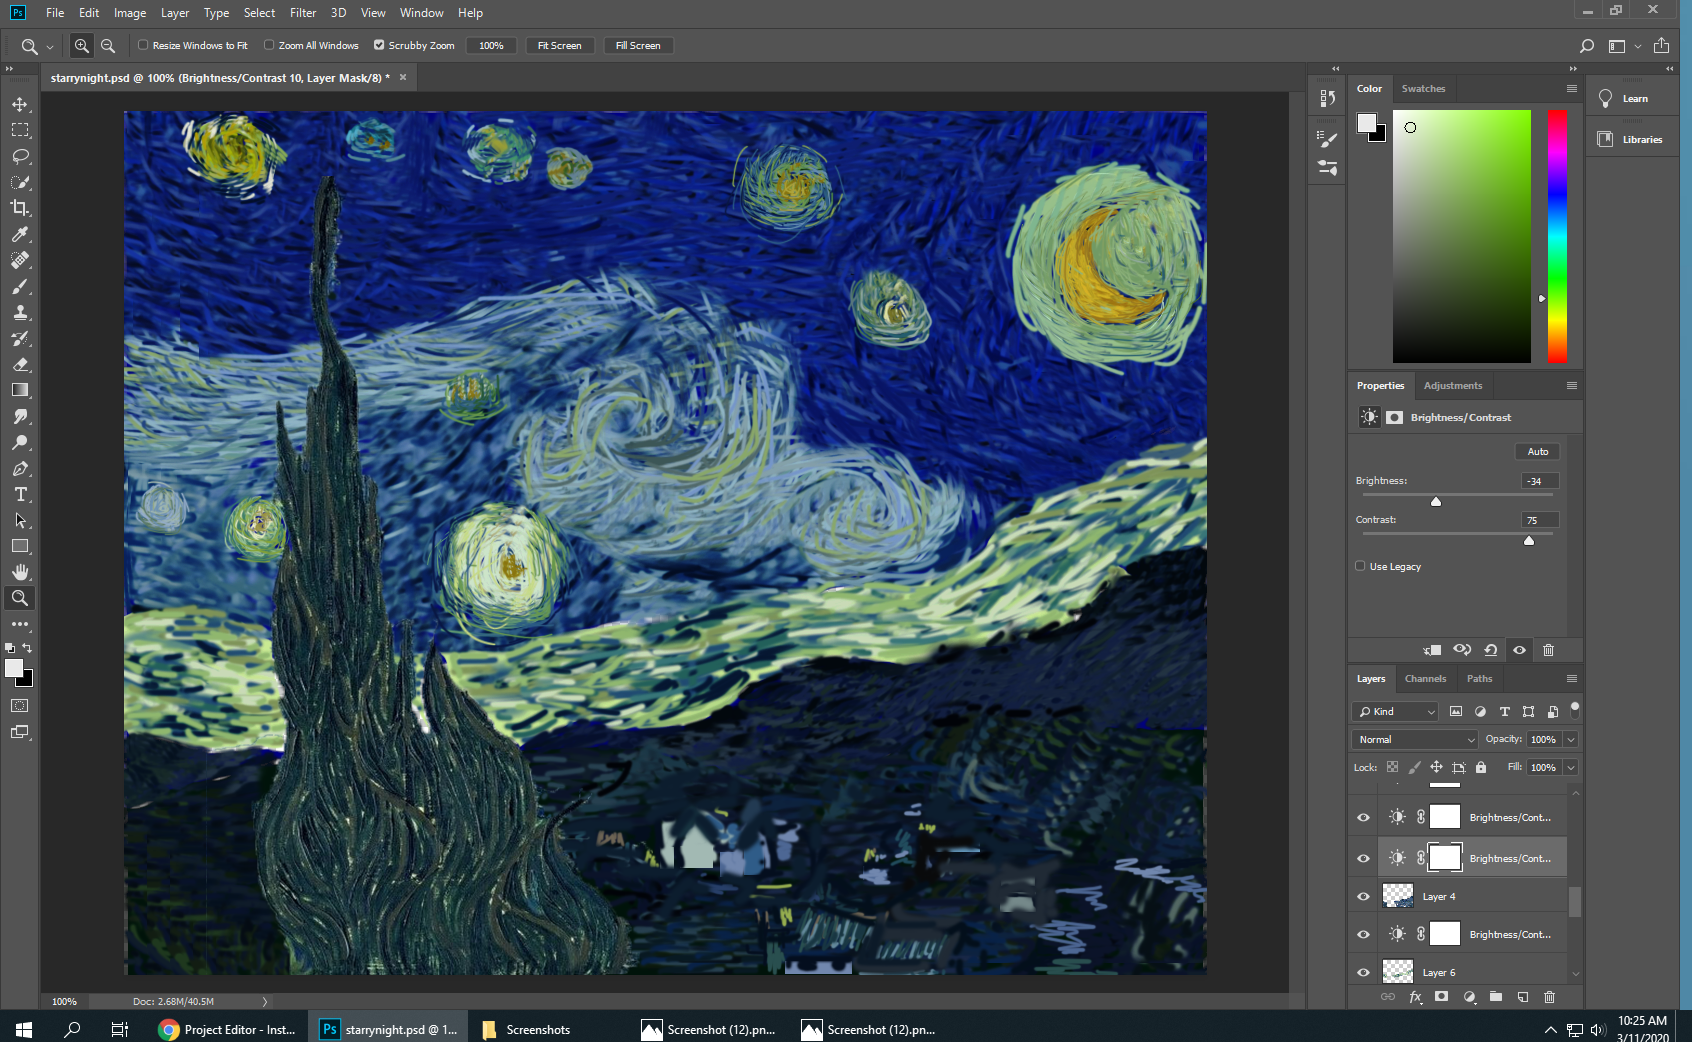Click the Fit Screen button
Viewport: 1692px width, 1042px height.
559,46
